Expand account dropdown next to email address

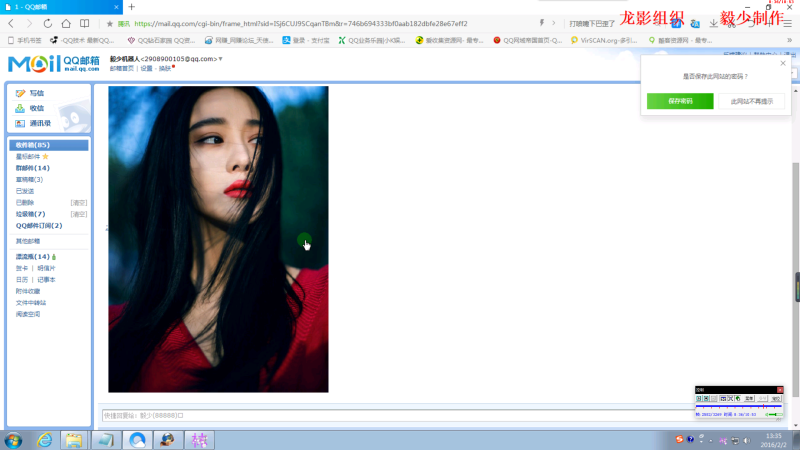tap(221, 60)
